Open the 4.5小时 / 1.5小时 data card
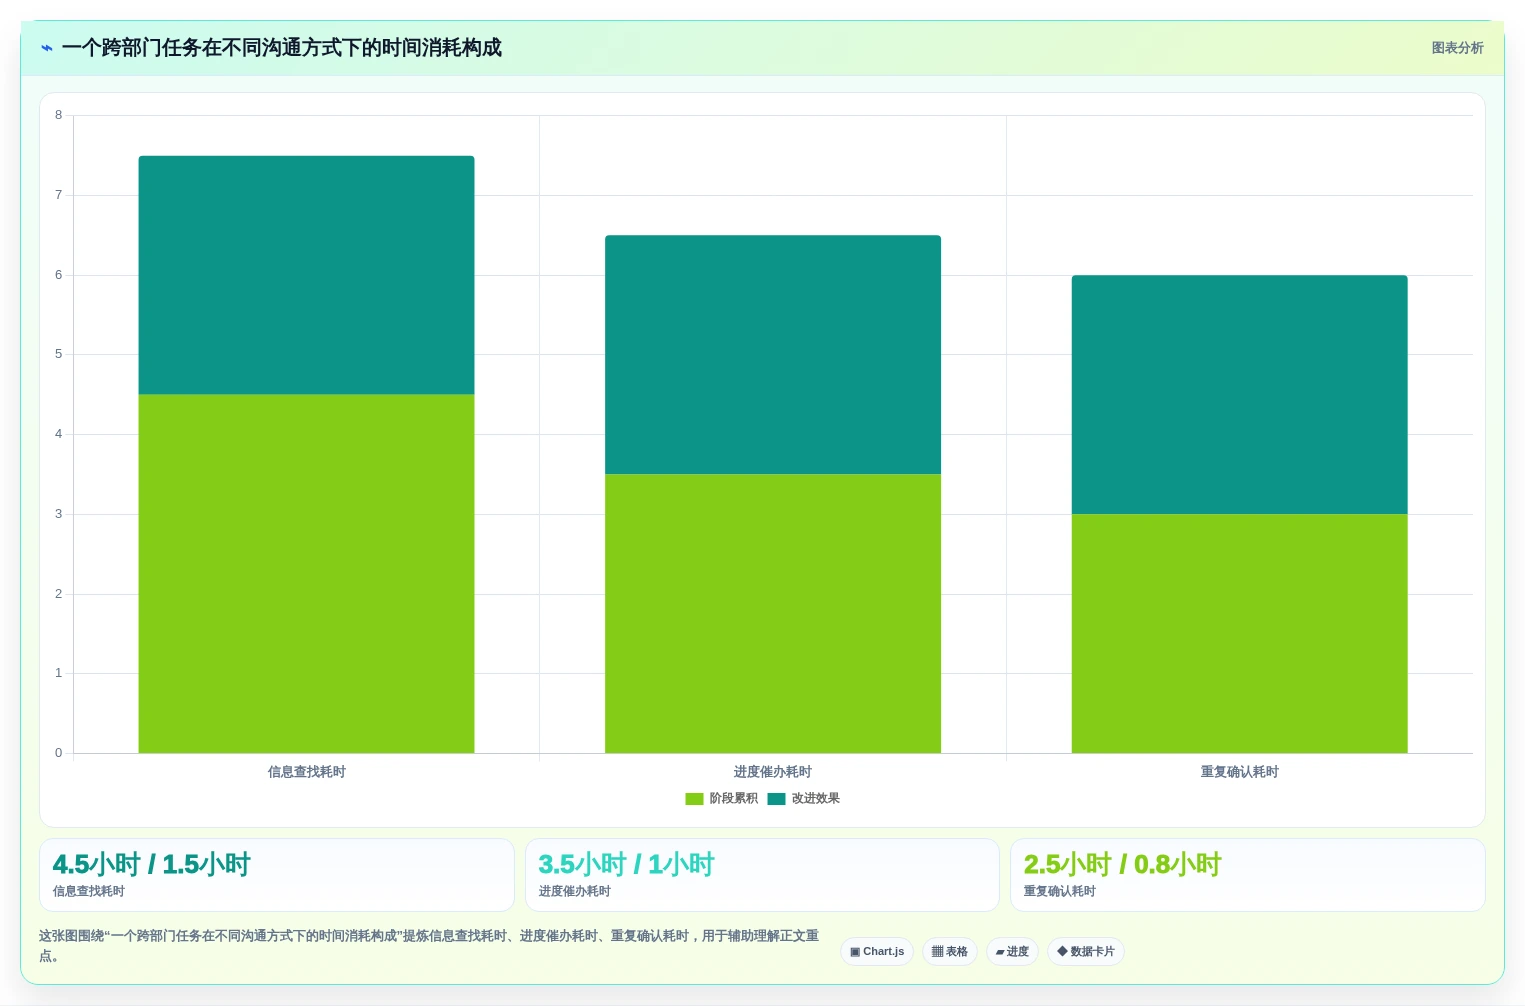This screenshot has height=1006, width=1525. 277,875
